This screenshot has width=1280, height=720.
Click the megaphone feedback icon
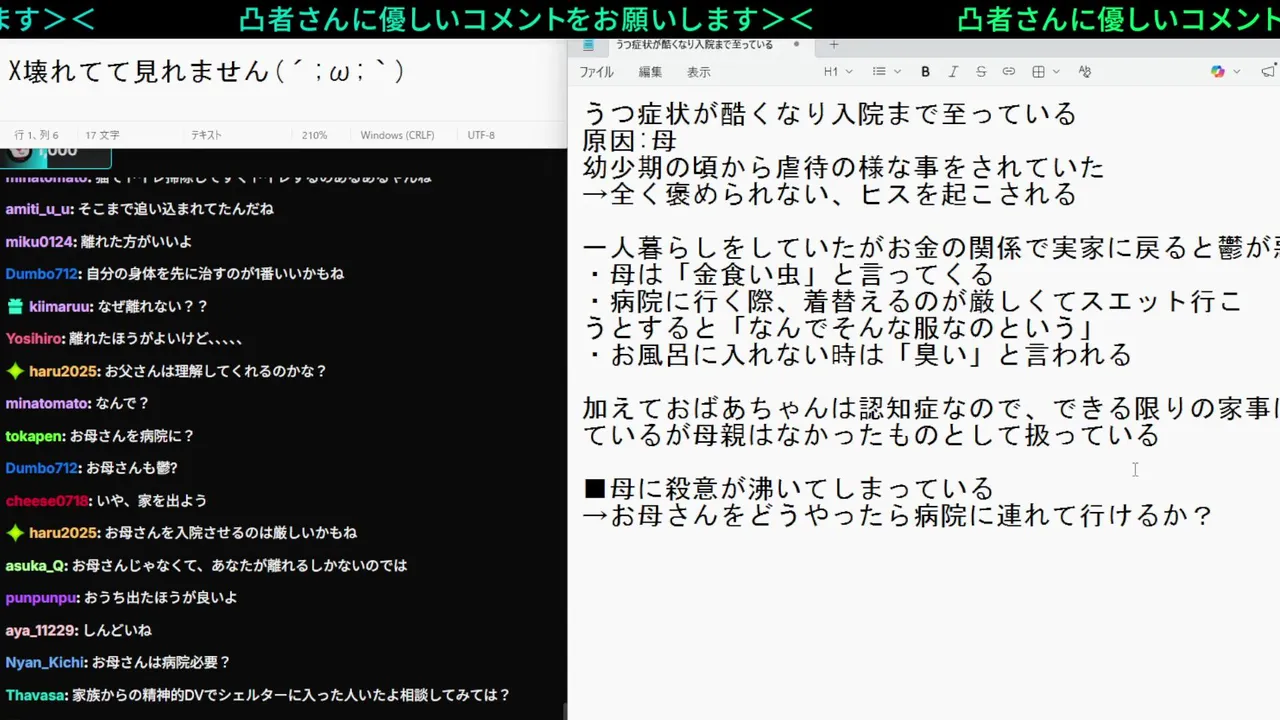pos(1269,72)
